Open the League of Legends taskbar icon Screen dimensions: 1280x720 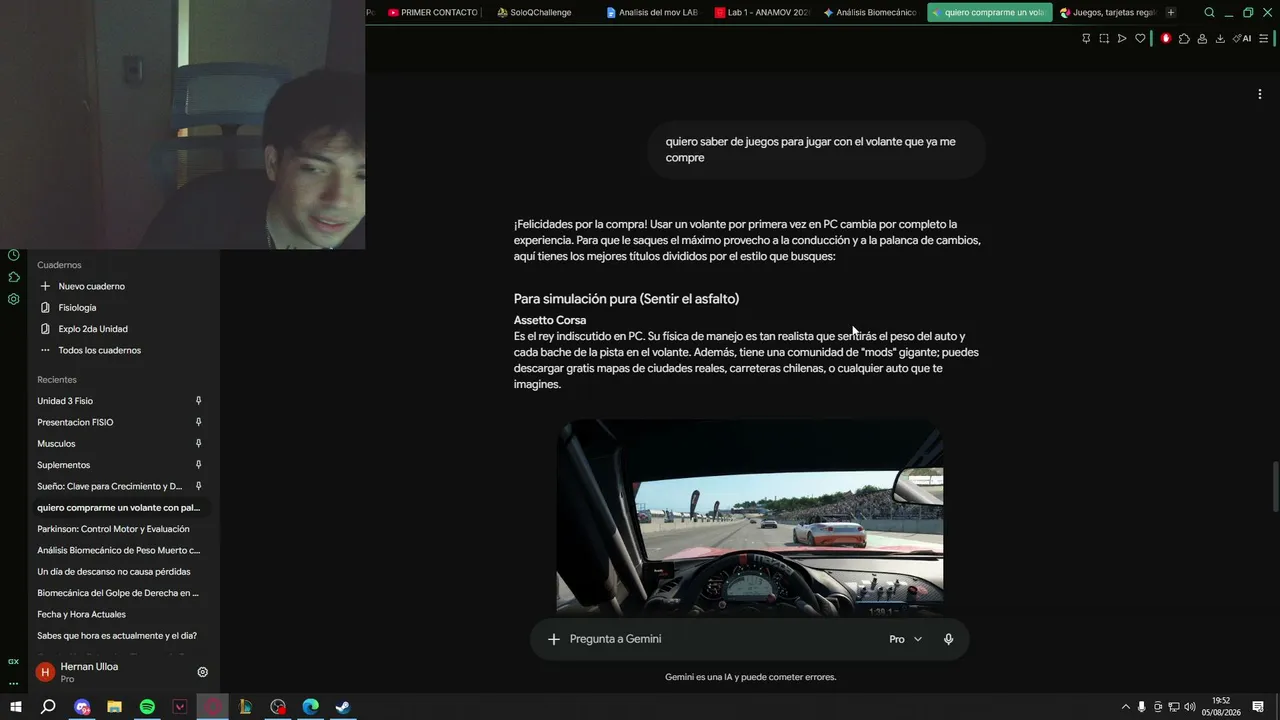[x=245, y=707]
